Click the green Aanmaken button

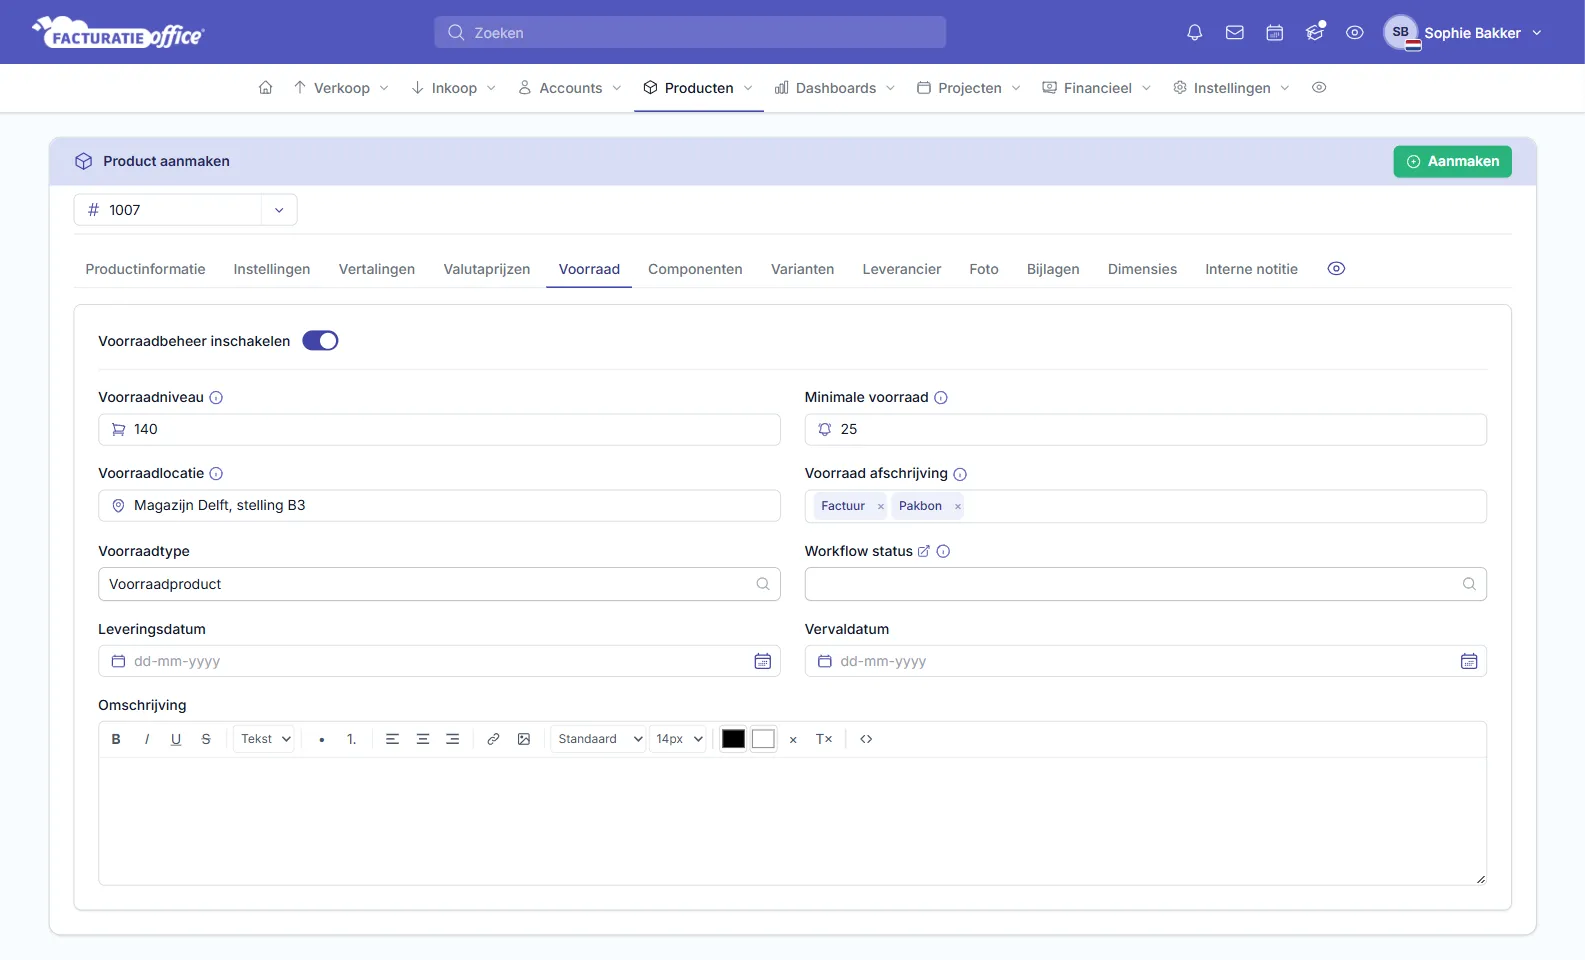click(1452, 161)
